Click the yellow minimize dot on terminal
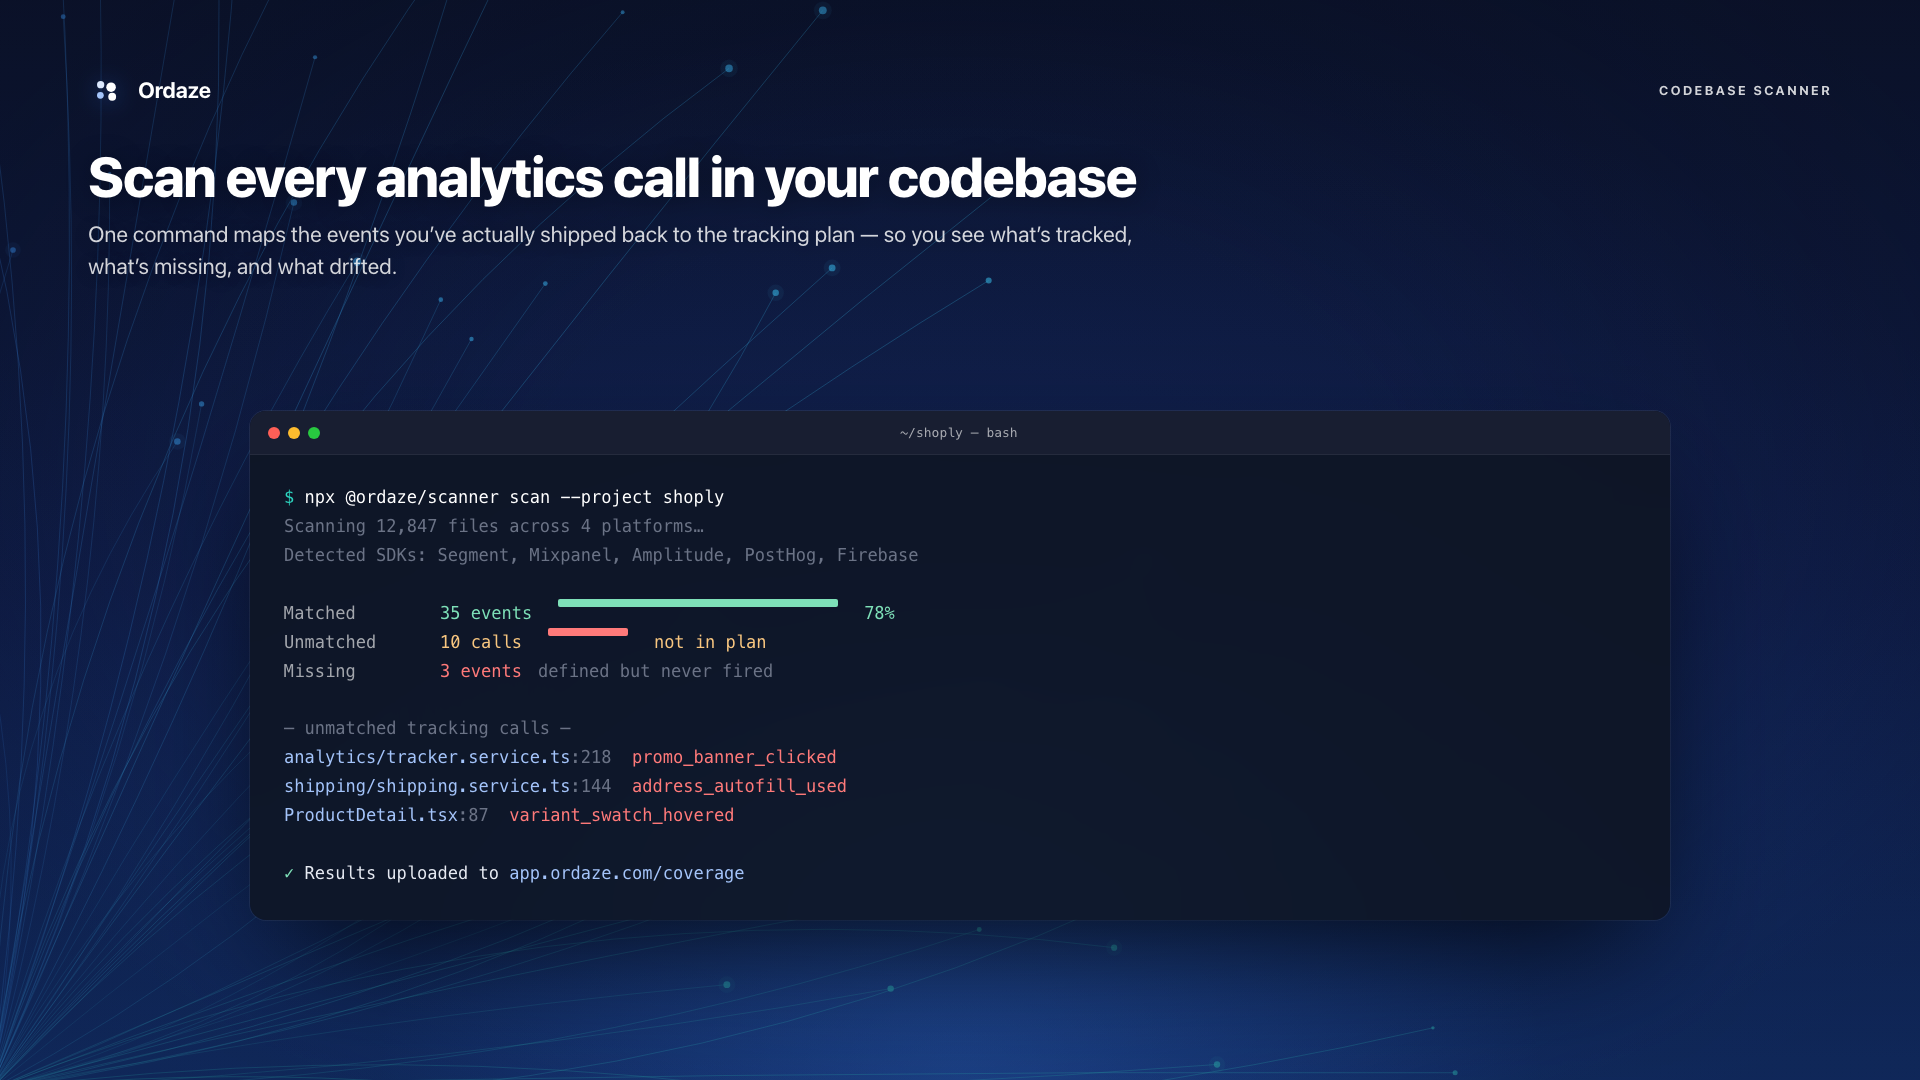The height and width of the screenshot is (1080, 1920). pos(294,433)
